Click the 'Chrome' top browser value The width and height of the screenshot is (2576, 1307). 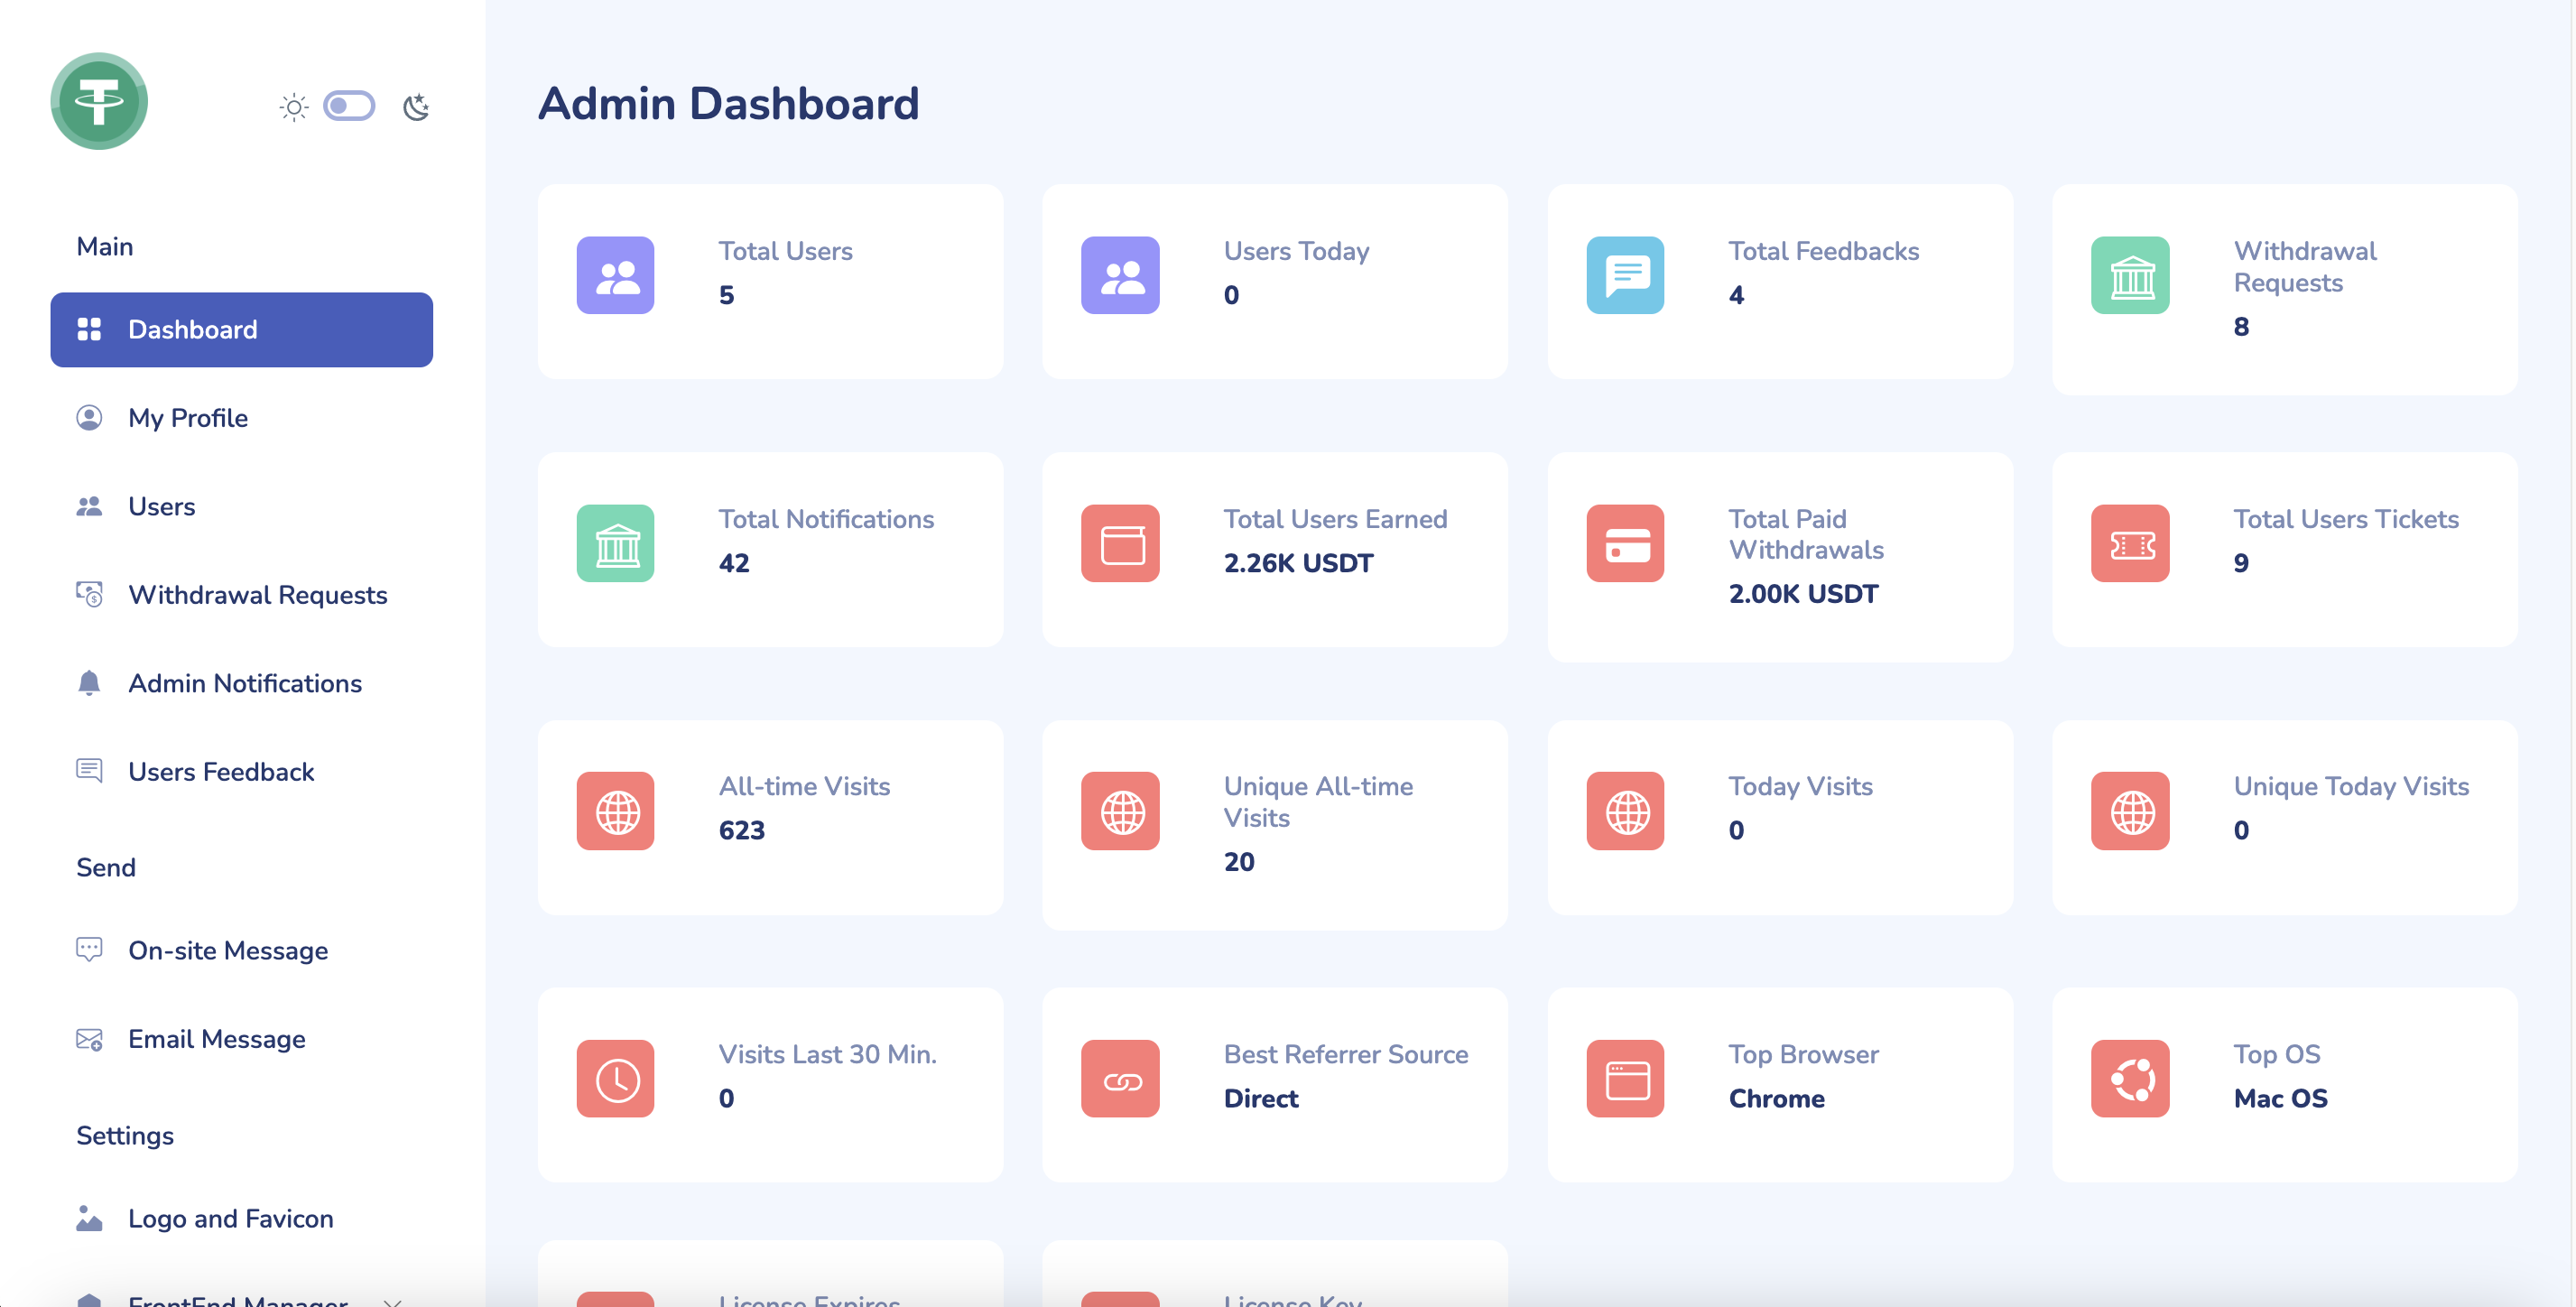click(1776, 1098)
